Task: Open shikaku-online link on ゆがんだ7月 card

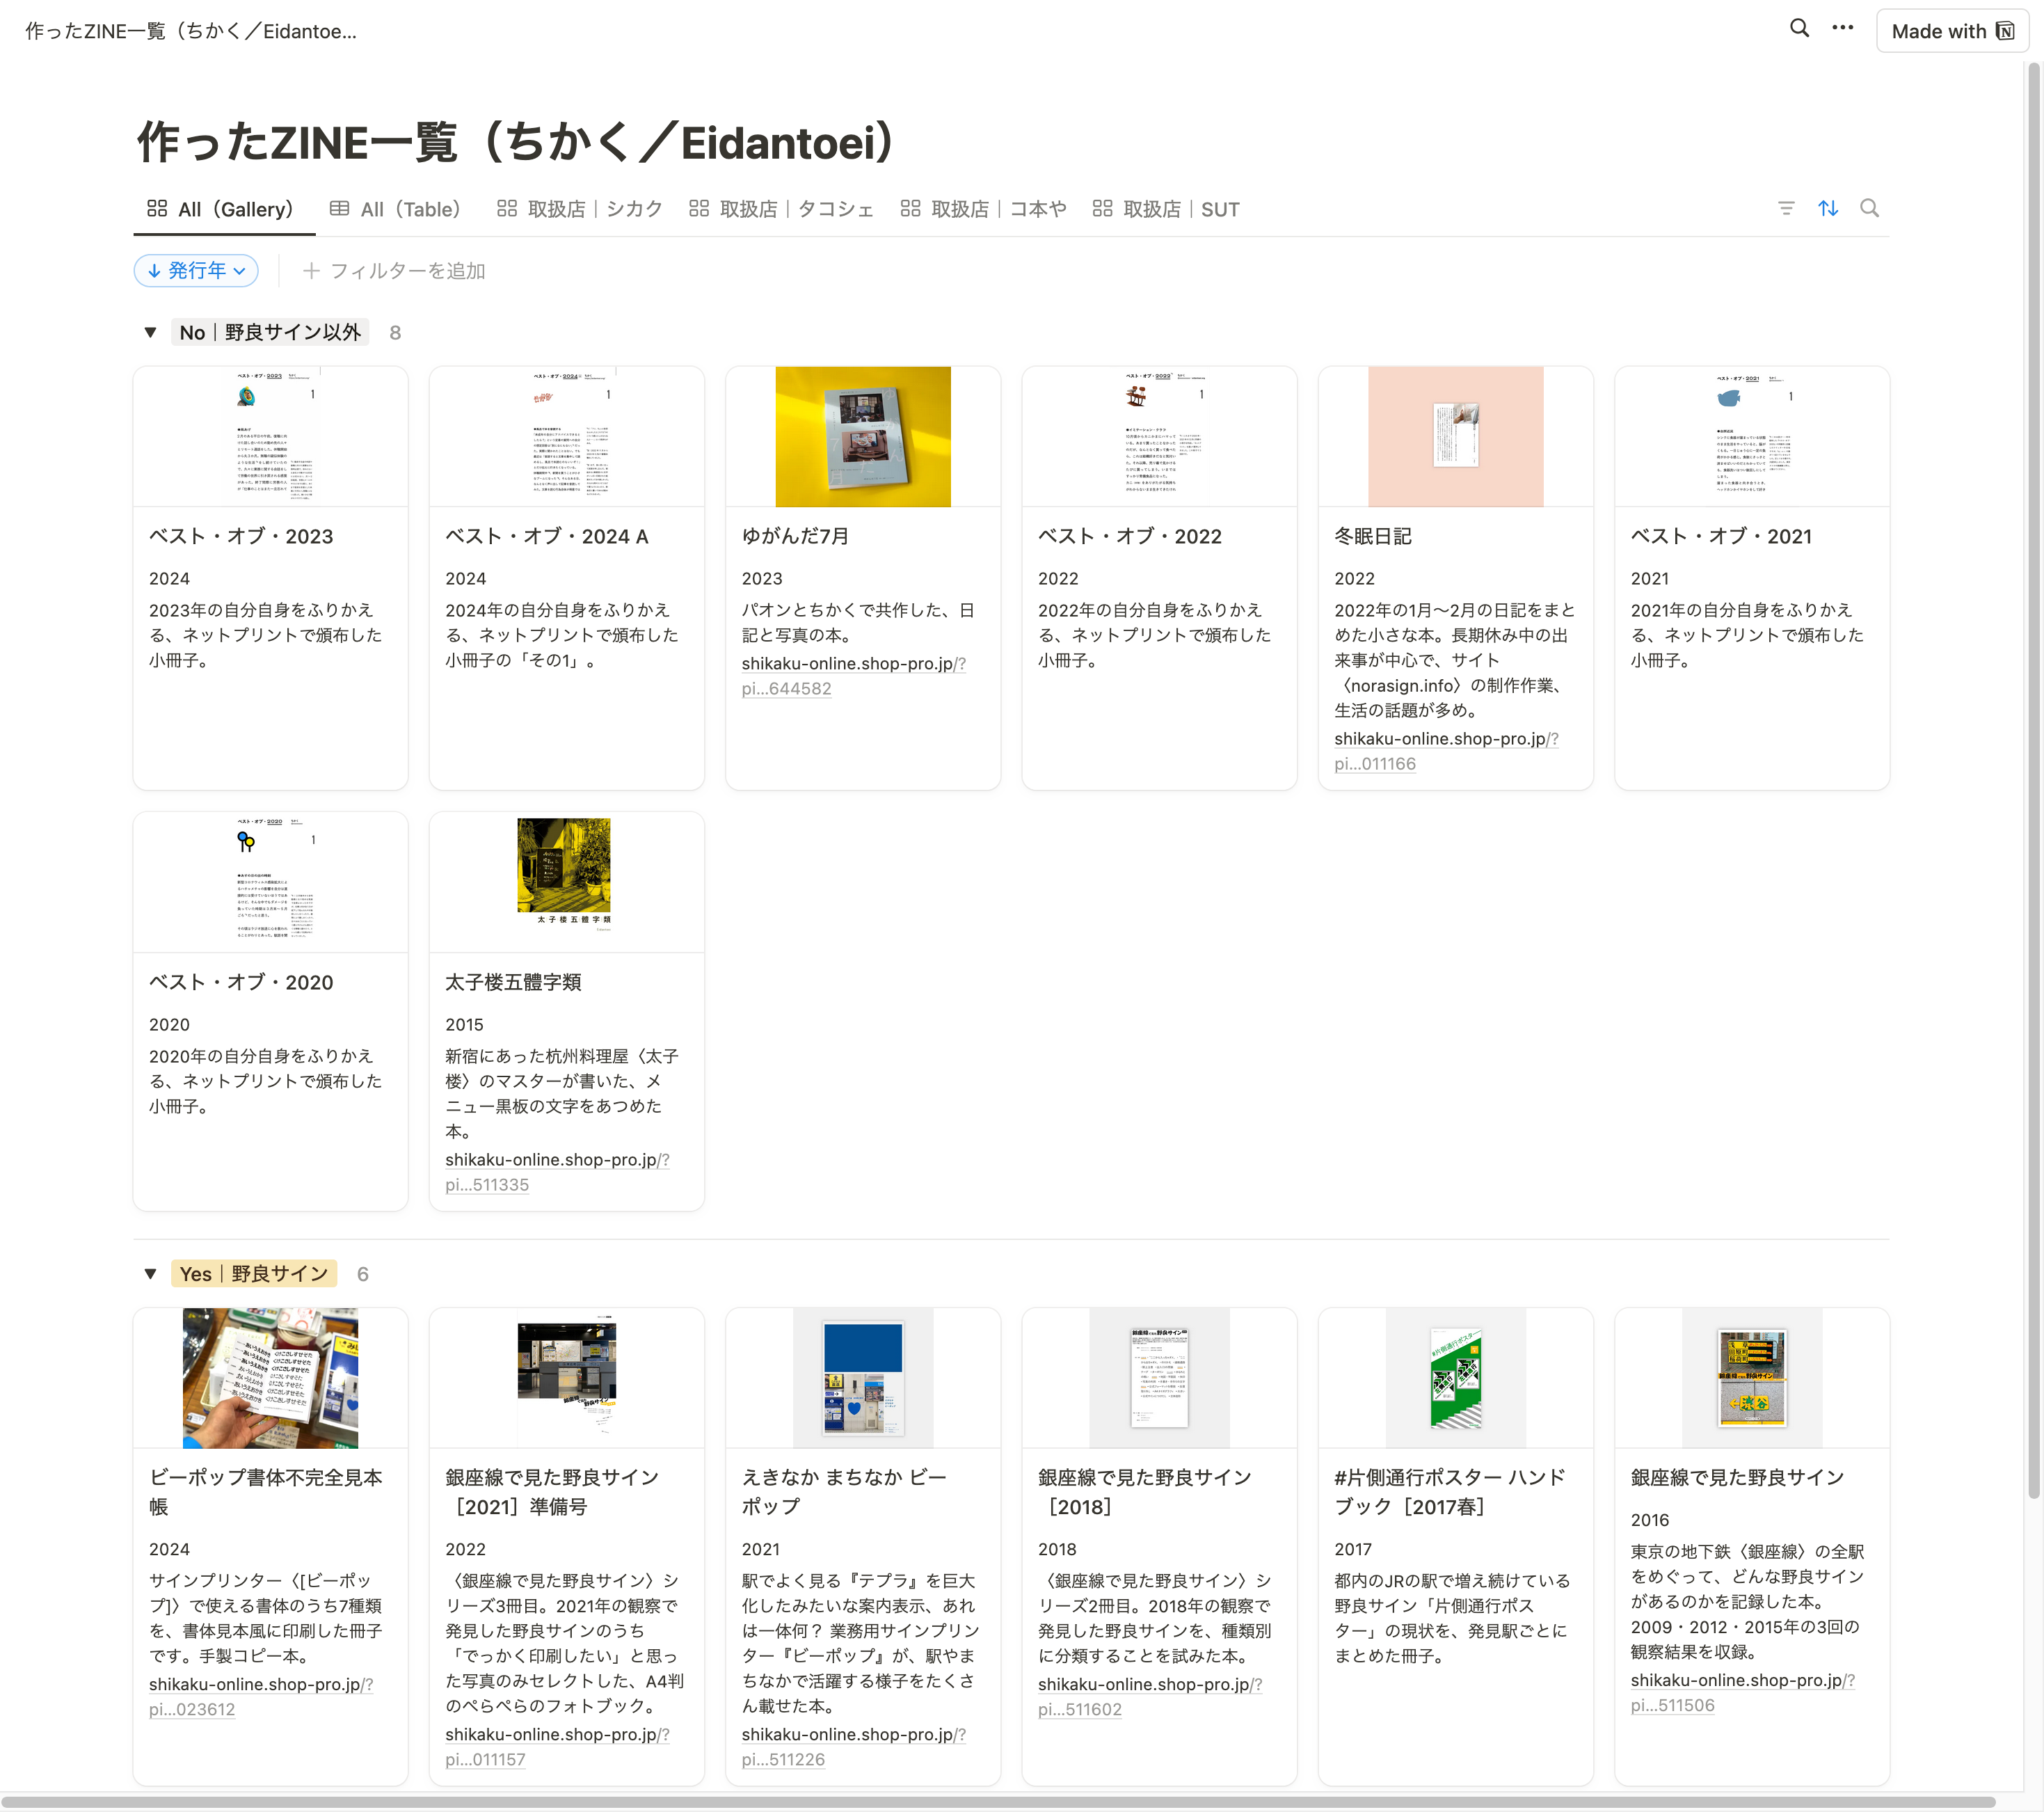Action: pos(852,664)
